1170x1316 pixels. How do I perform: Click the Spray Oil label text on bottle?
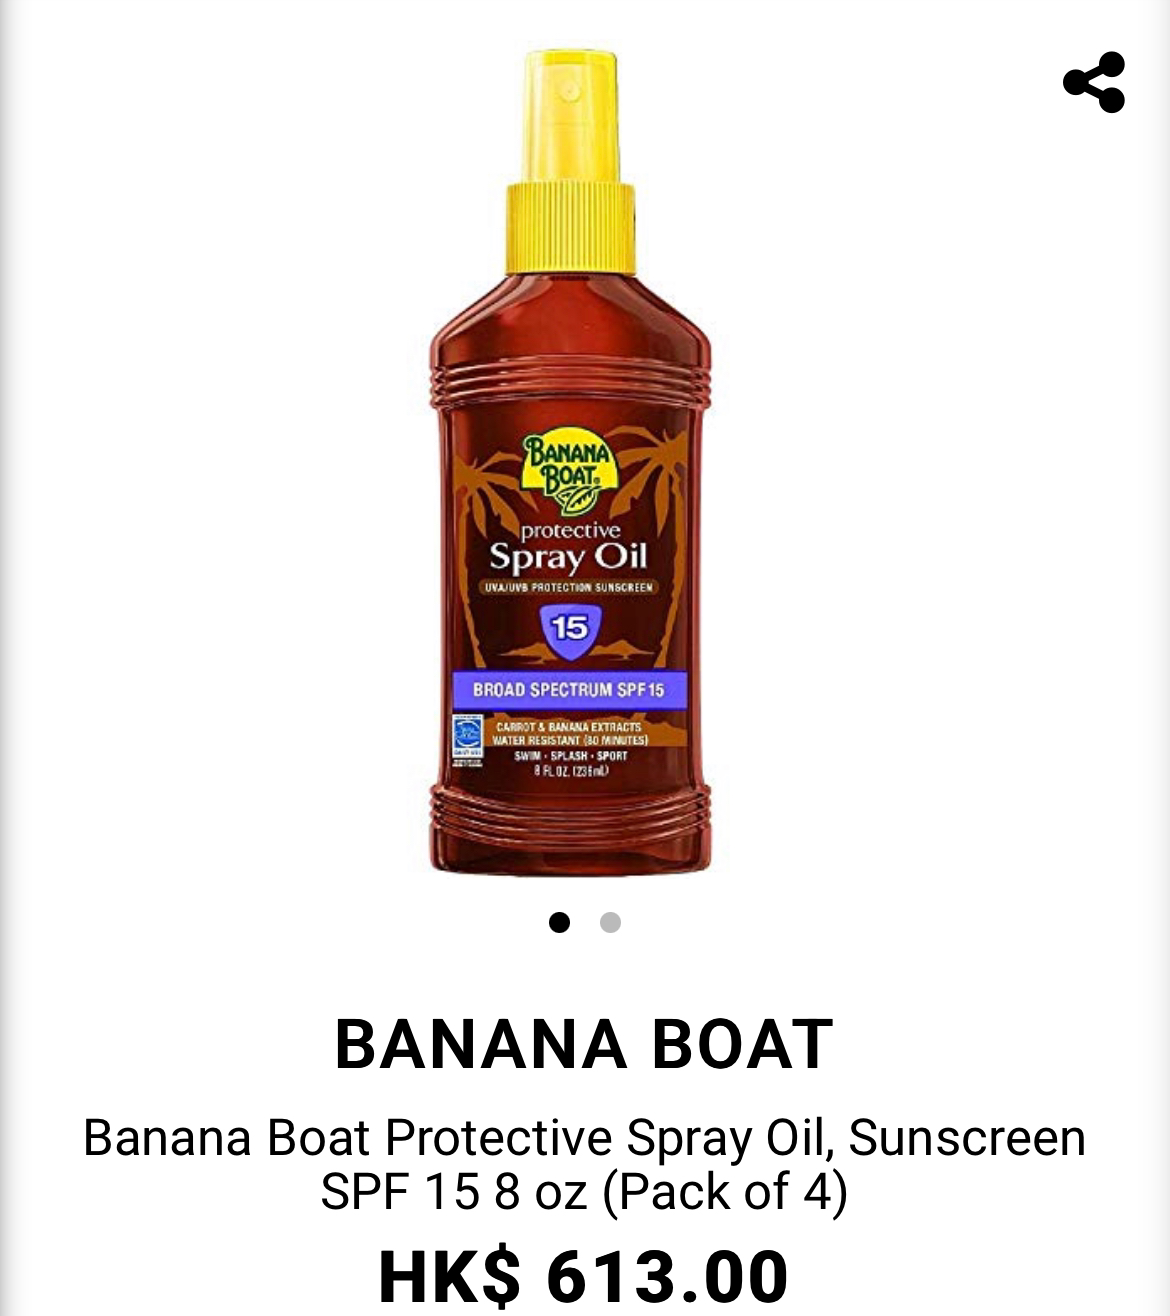pyautogui.click(x=568, y=556)
